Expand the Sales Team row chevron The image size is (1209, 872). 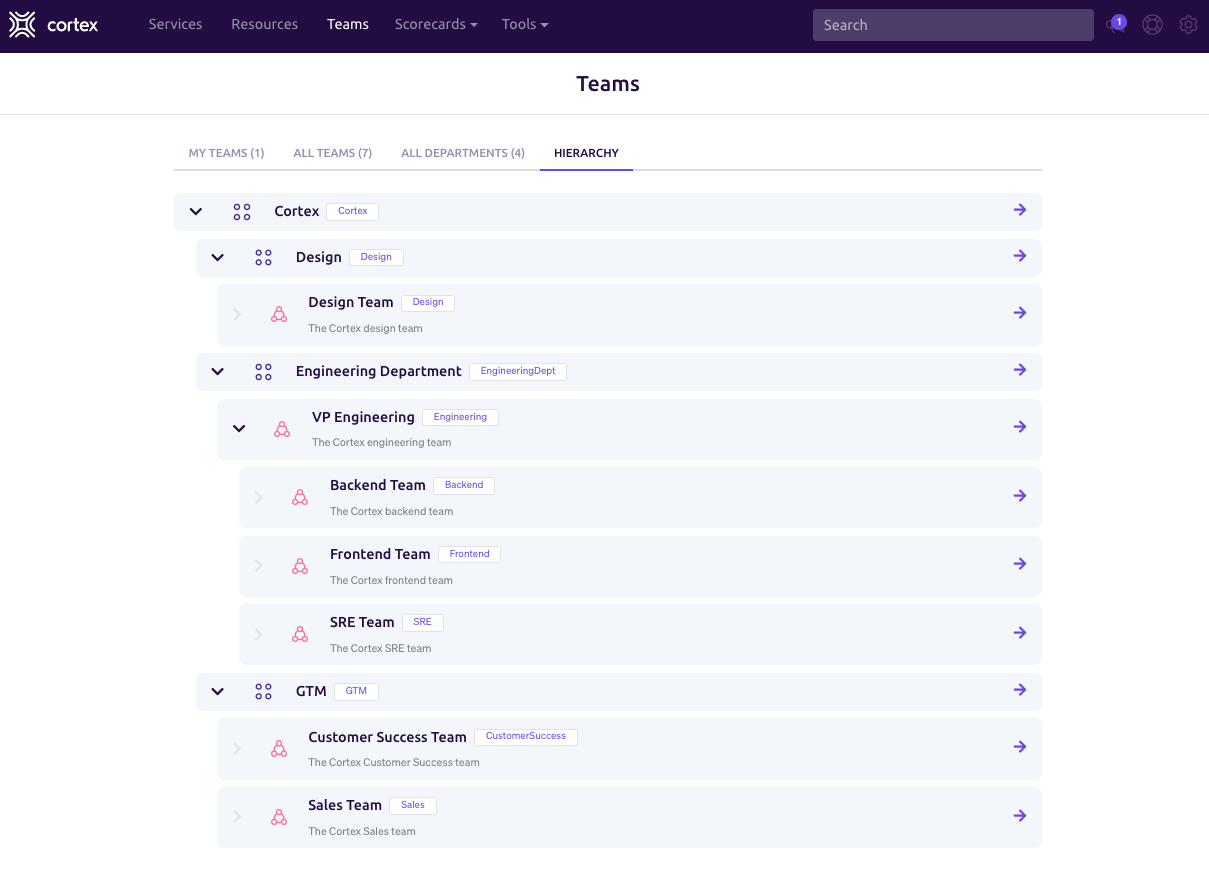coord(237,817)
